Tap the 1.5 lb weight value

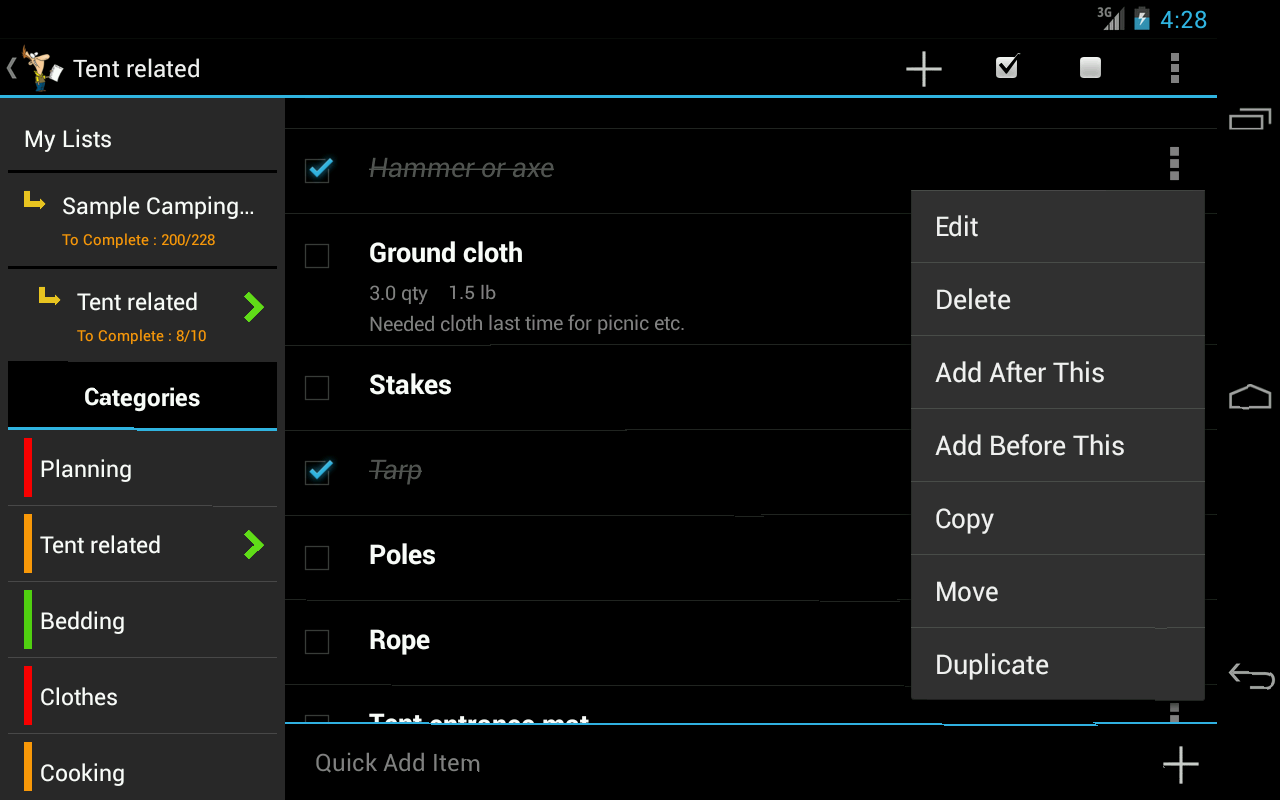tap(472, 293)
